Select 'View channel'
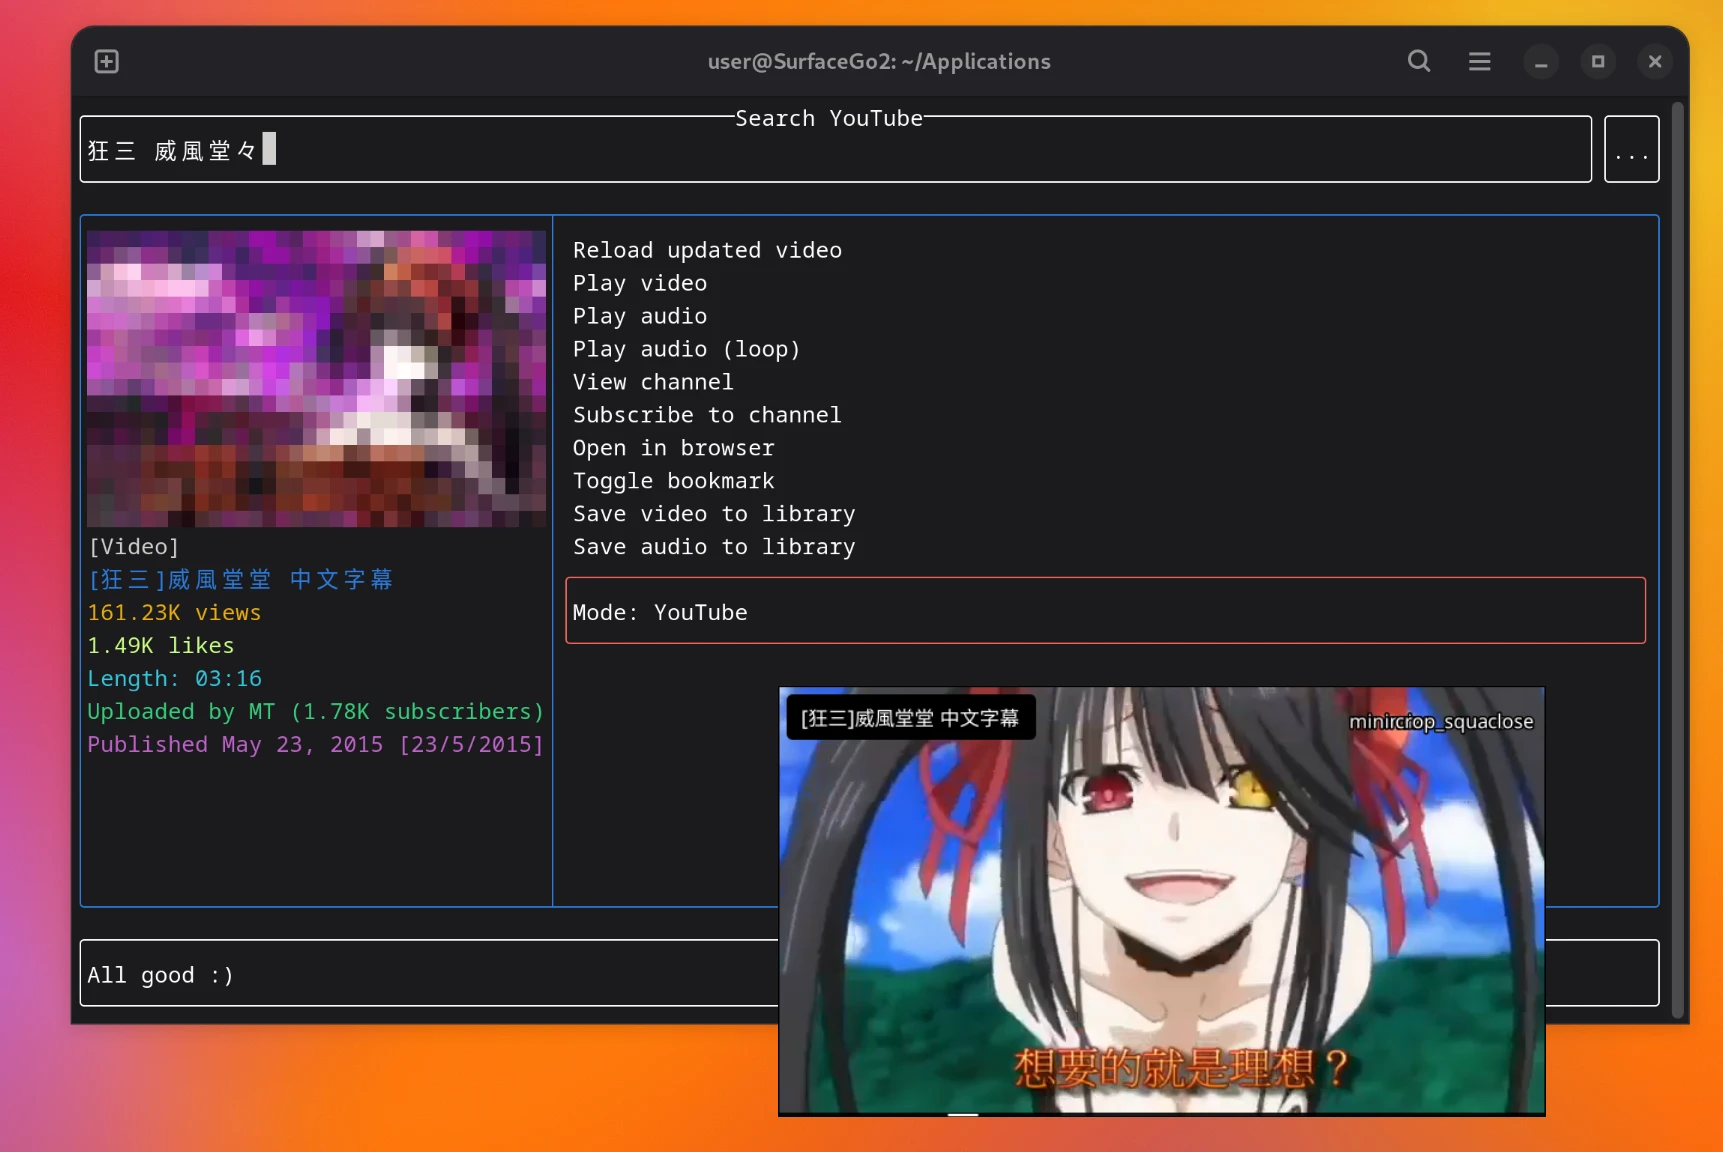This screenshot has width=1723, height=1152. point(652,382)
